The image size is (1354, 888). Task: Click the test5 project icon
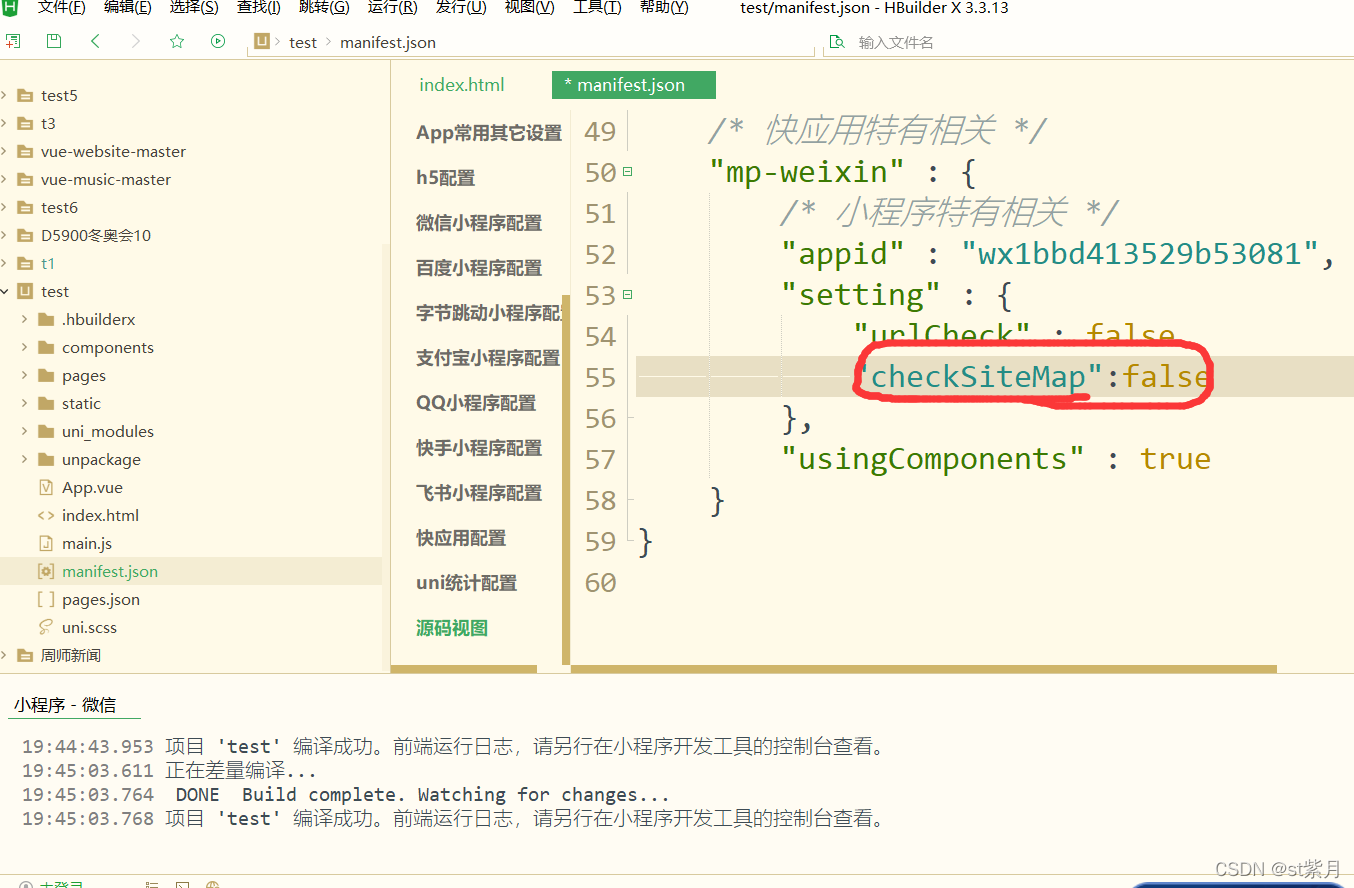coord(25,95)
